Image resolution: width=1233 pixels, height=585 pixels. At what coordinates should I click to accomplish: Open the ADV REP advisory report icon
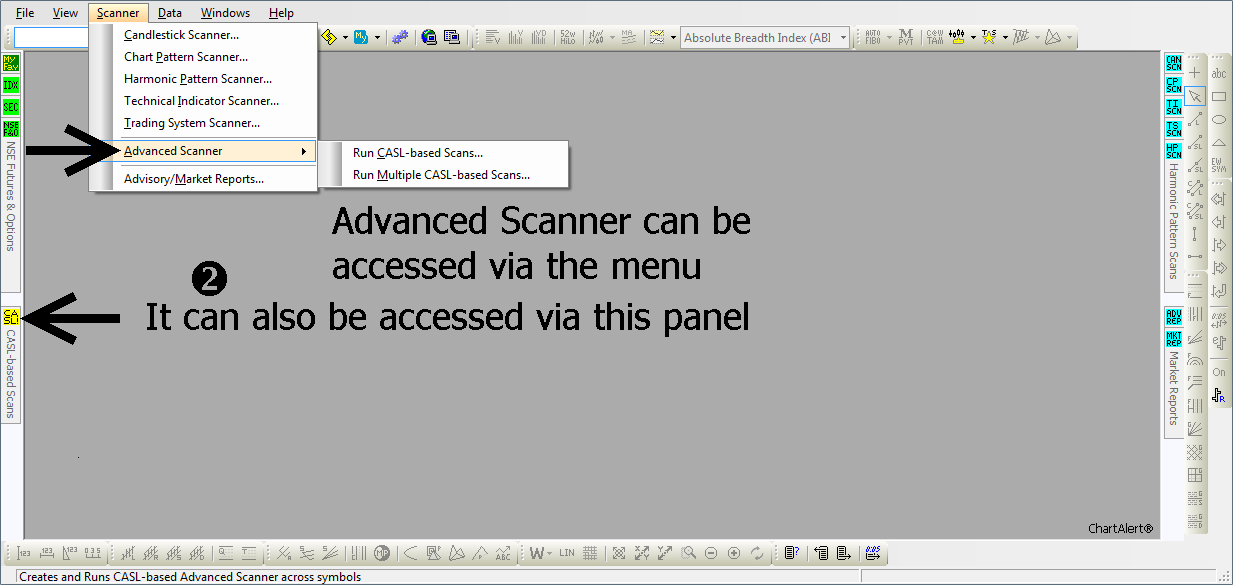(x=1173, y=317)
